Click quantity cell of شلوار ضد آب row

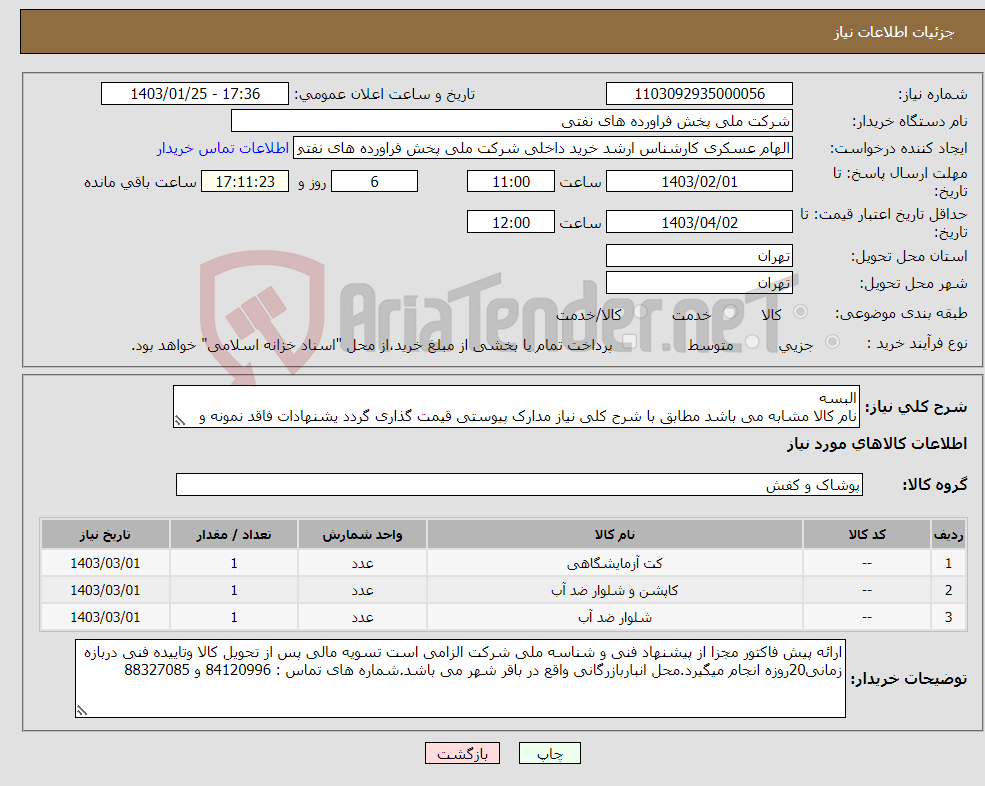[234, 618]
